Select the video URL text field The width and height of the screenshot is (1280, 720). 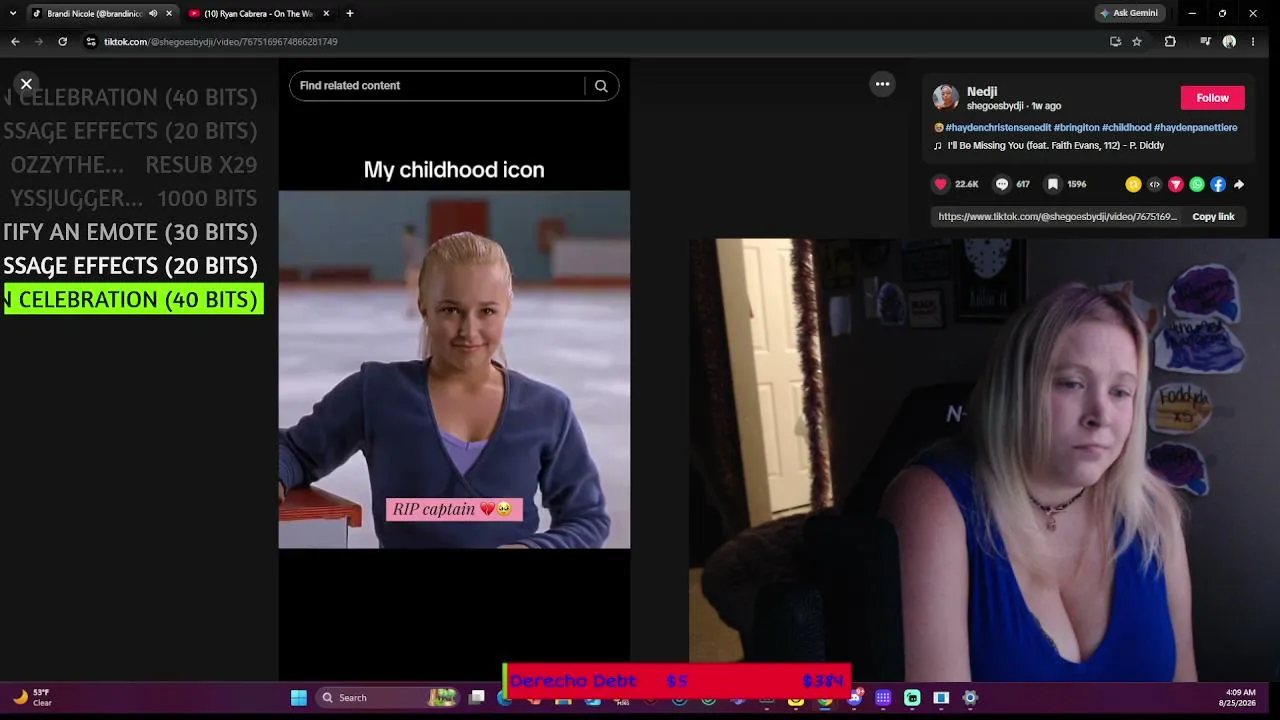point(1058,216)
